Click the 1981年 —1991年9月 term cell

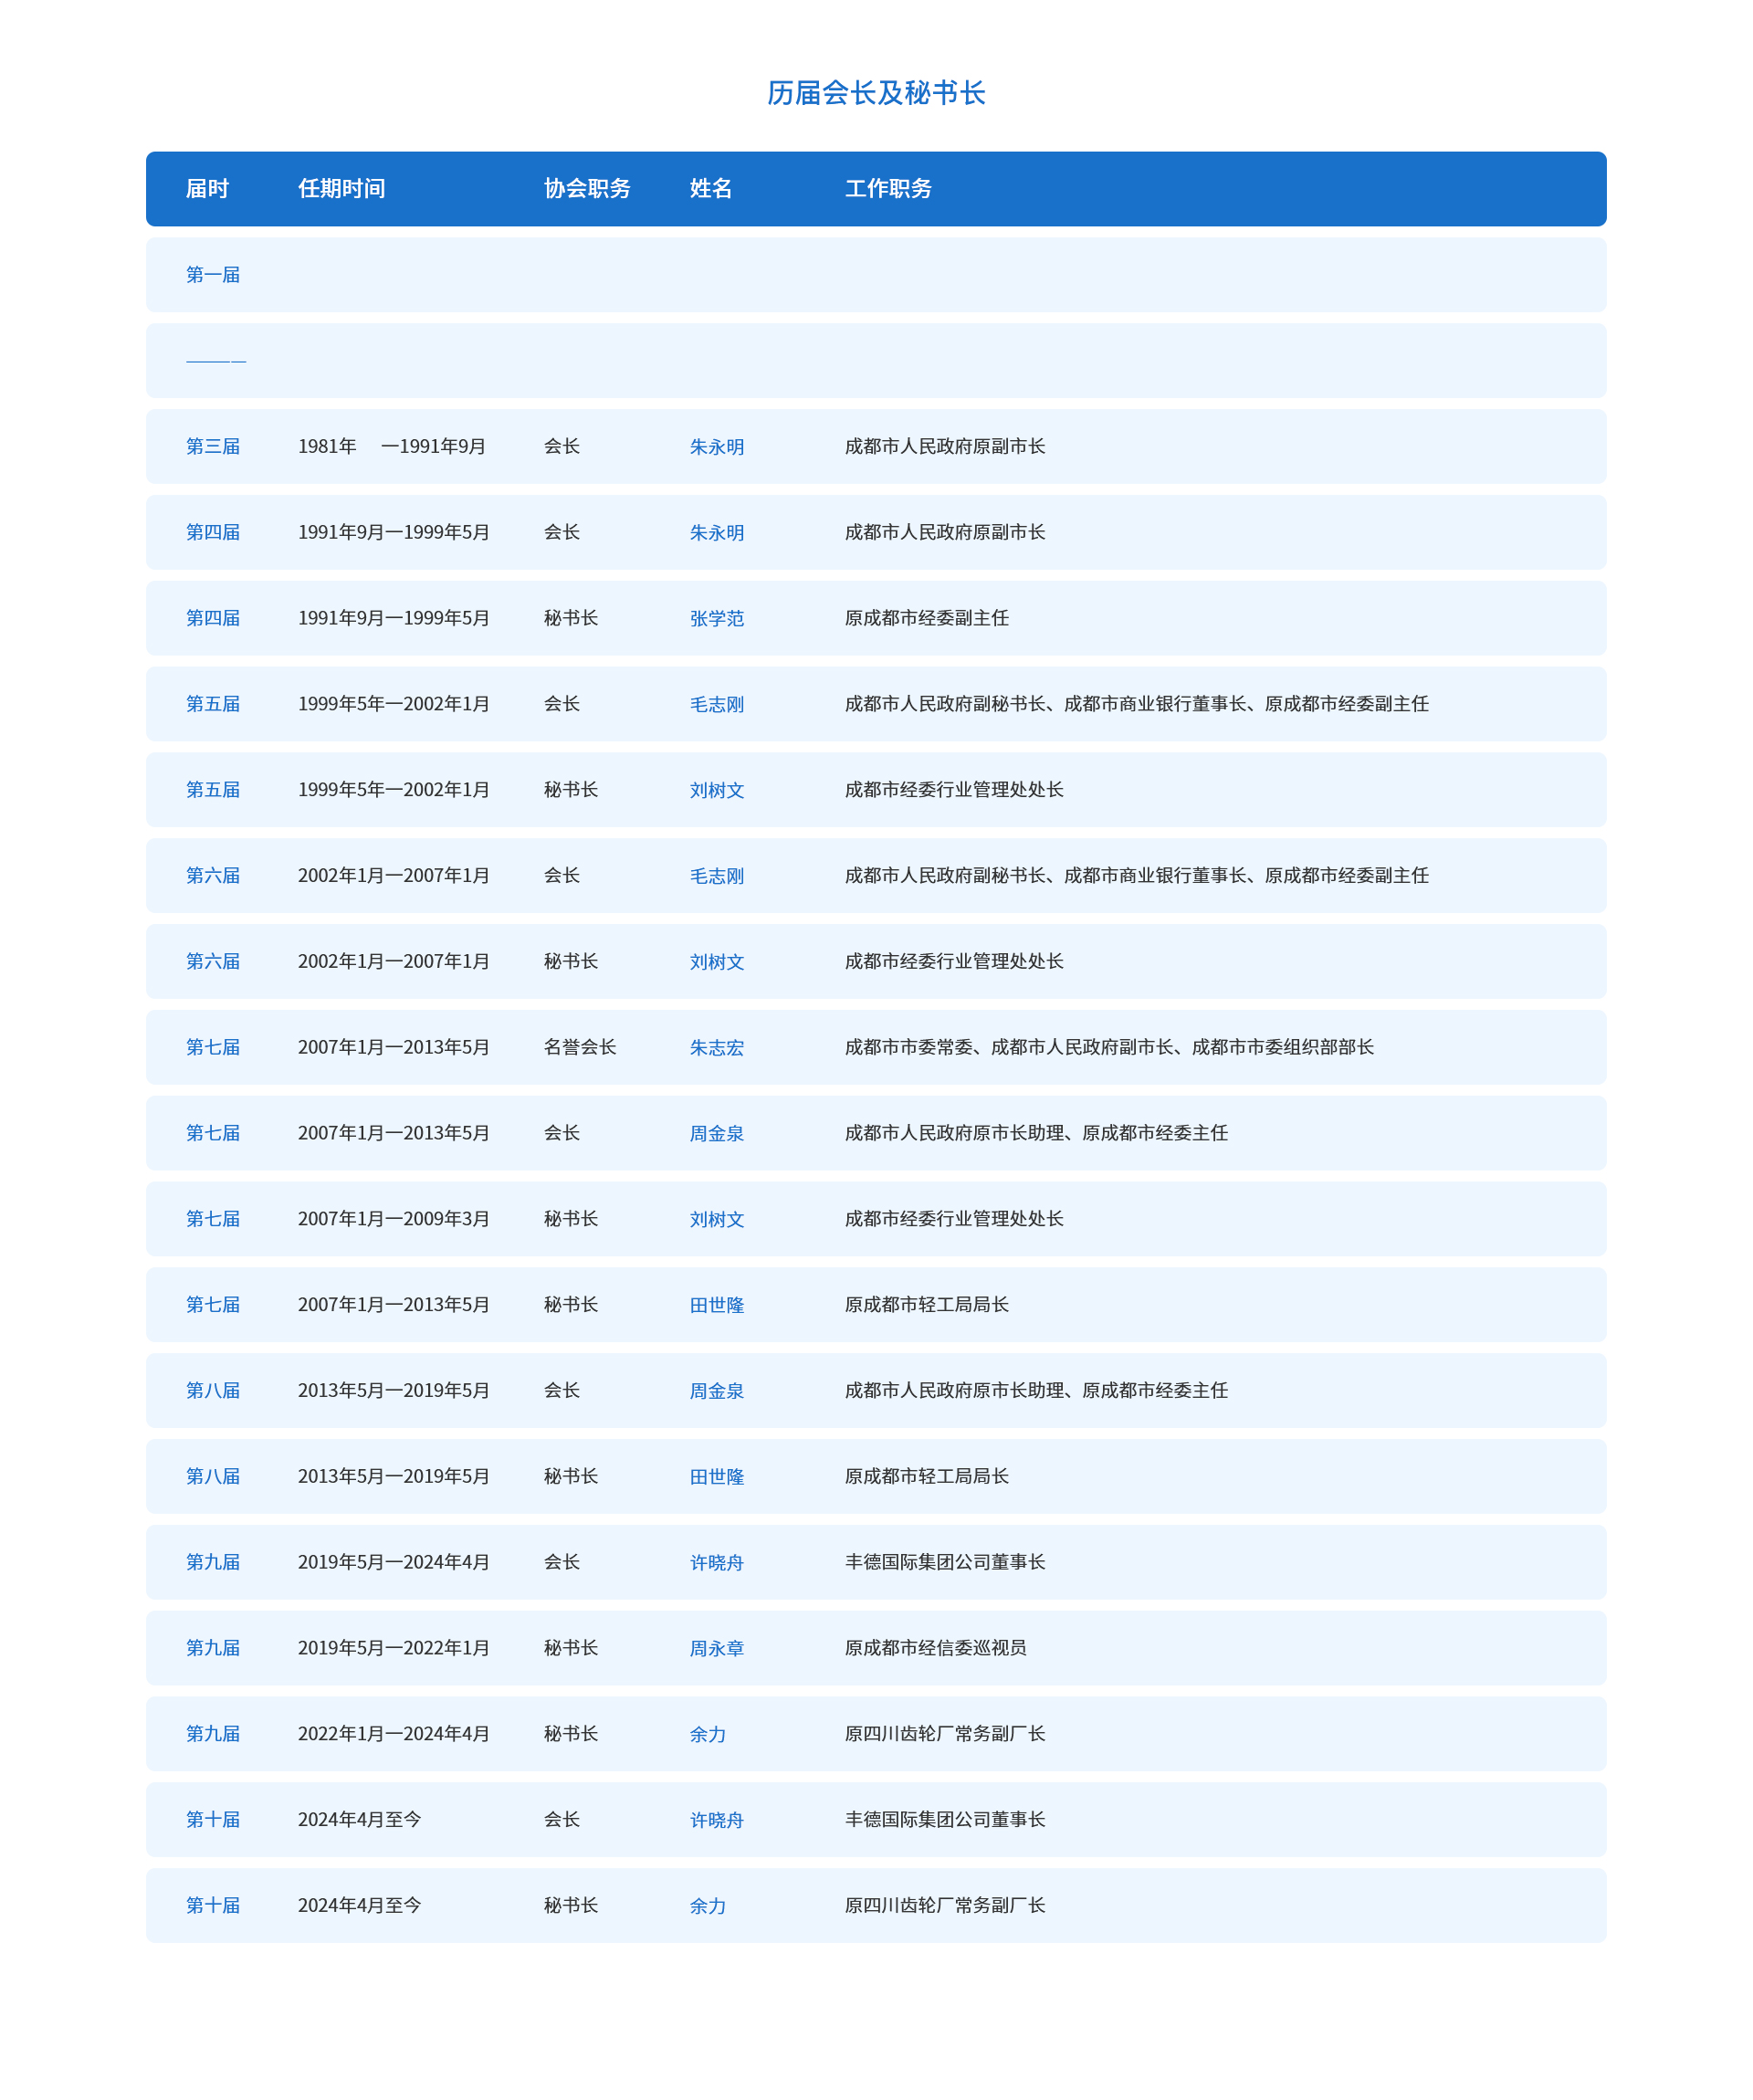click(x=392, y=447)
